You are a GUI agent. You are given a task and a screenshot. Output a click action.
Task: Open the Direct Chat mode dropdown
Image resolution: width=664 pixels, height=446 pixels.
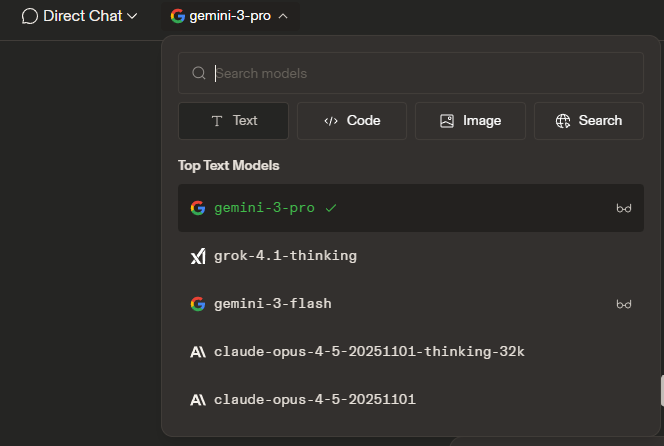click(x=80, y=16)
